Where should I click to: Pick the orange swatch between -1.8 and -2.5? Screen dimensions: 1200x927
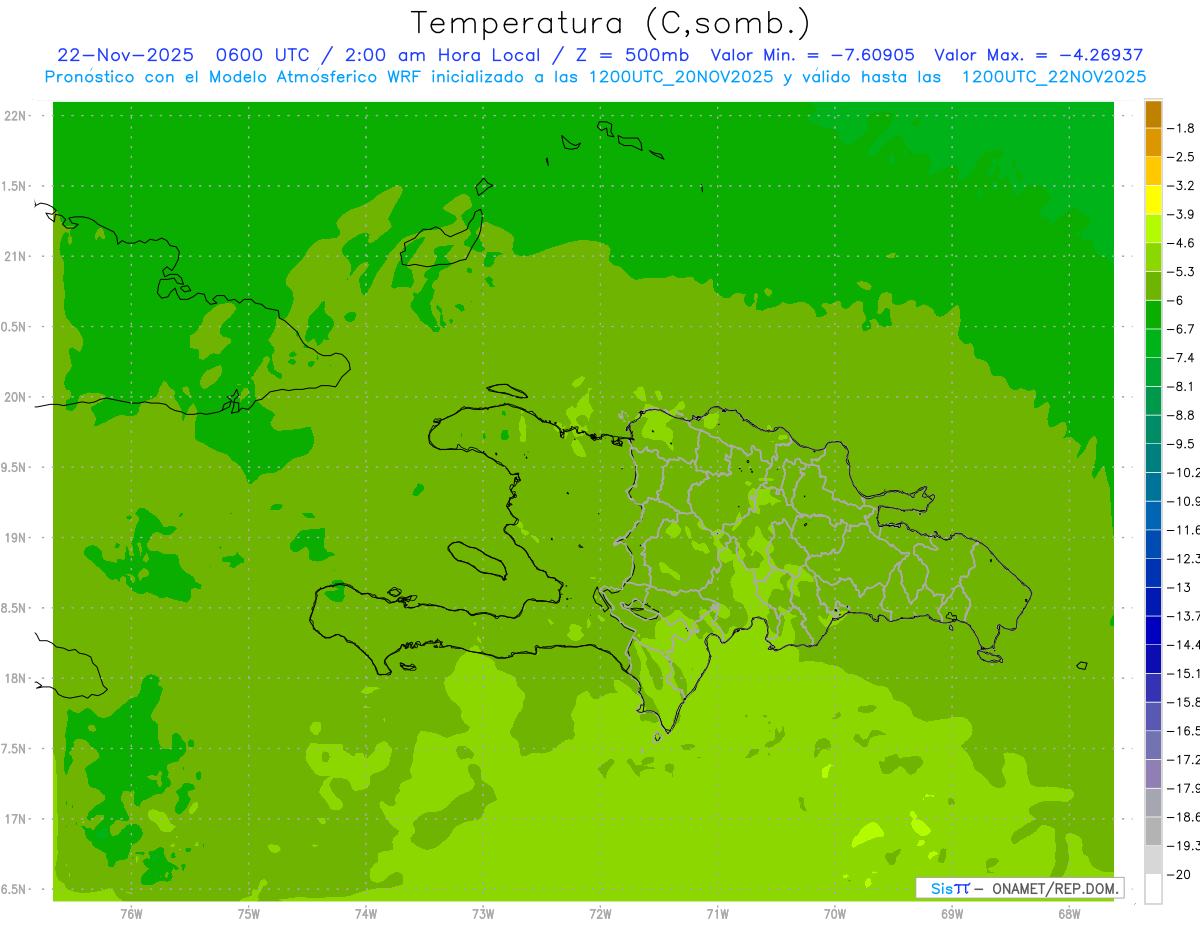(1153, 143)
